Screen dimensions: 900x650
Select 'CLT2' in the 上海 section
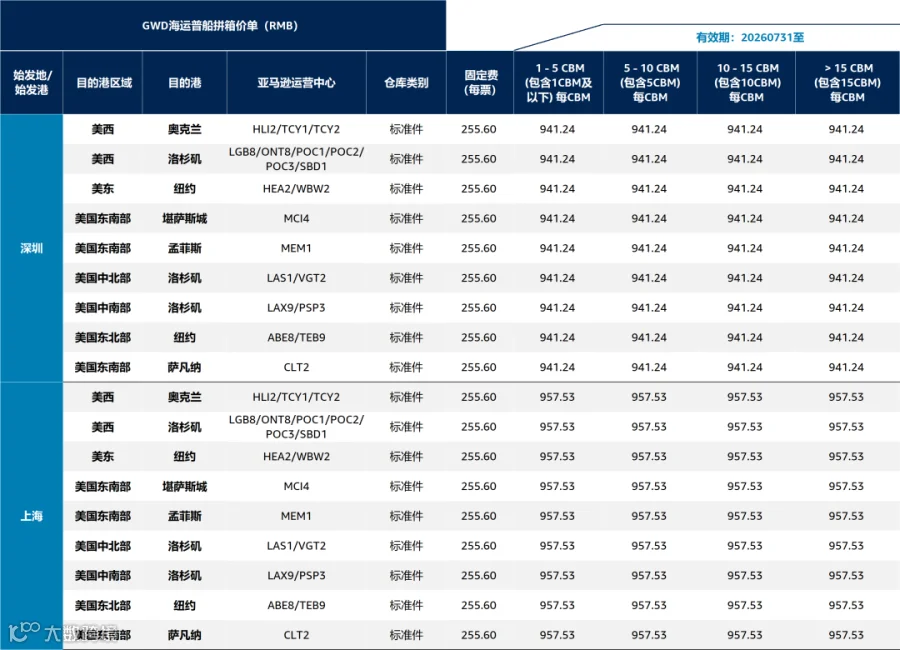296,635
